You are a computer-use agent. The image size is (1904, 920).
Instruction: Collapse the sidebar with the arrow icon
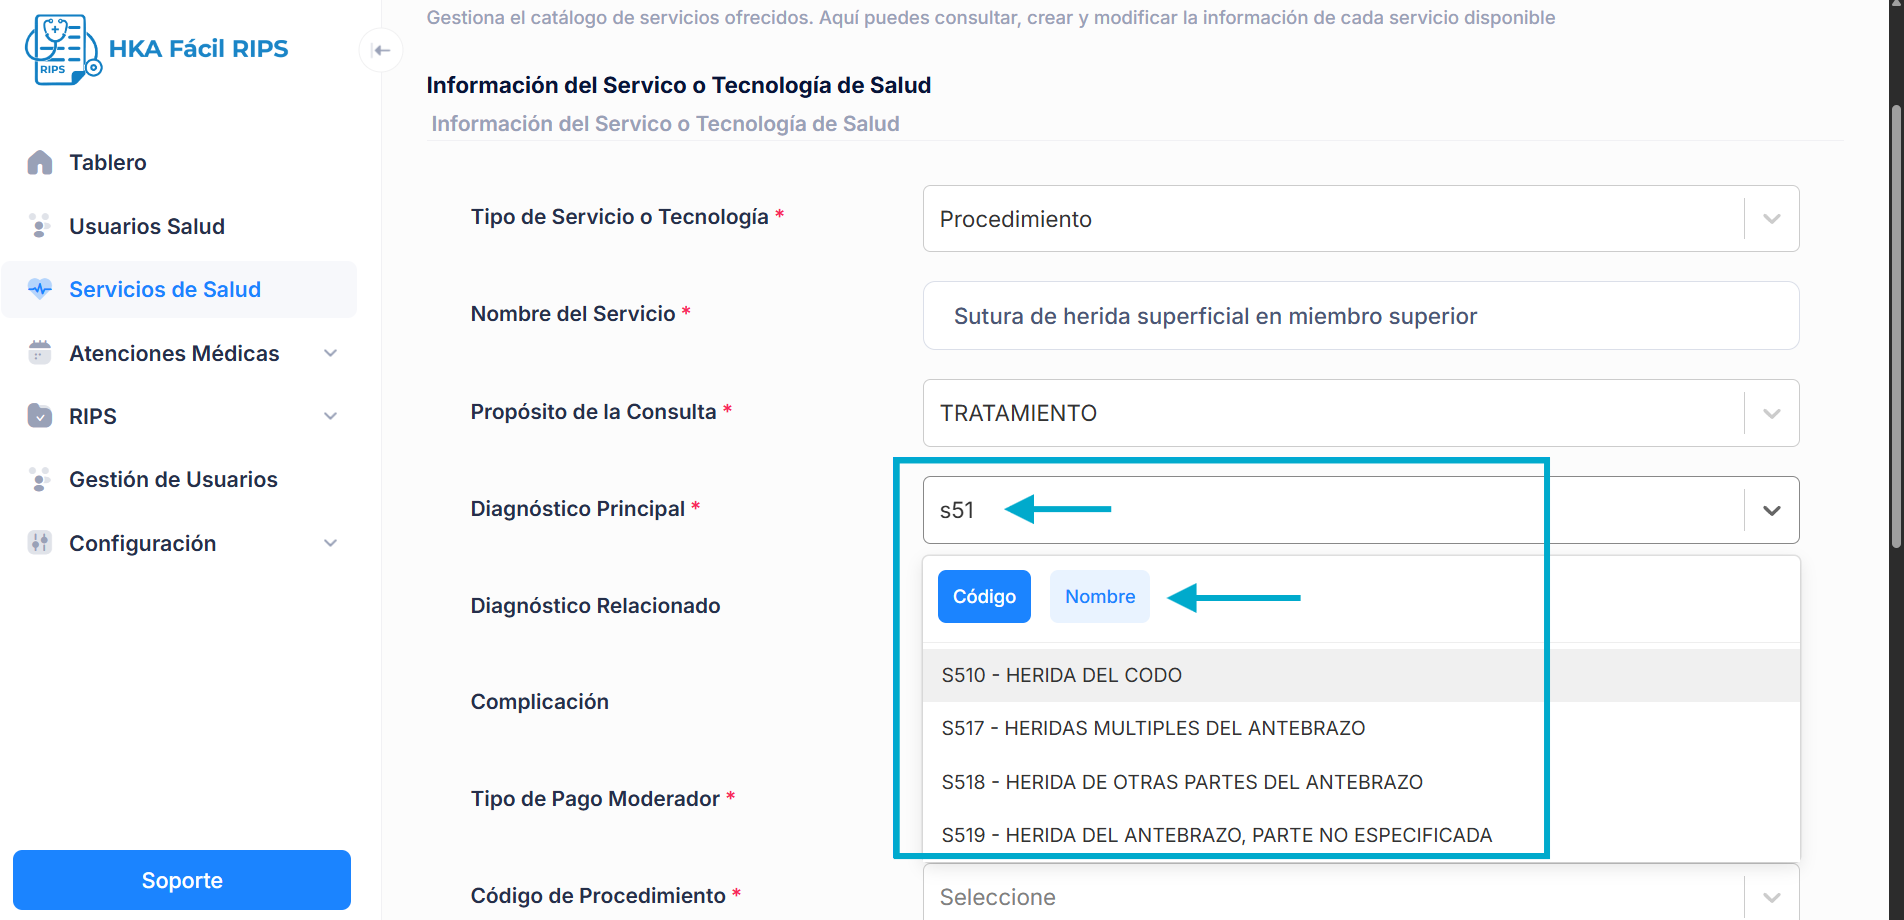(x=381, y=51)
